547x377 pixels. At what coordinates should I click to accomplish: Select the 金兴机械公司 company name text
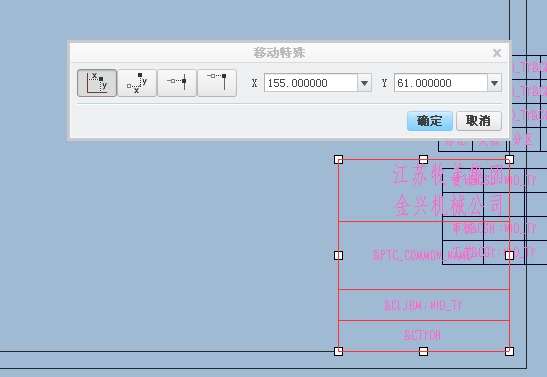pyautogui.click(x=449, y=205)
